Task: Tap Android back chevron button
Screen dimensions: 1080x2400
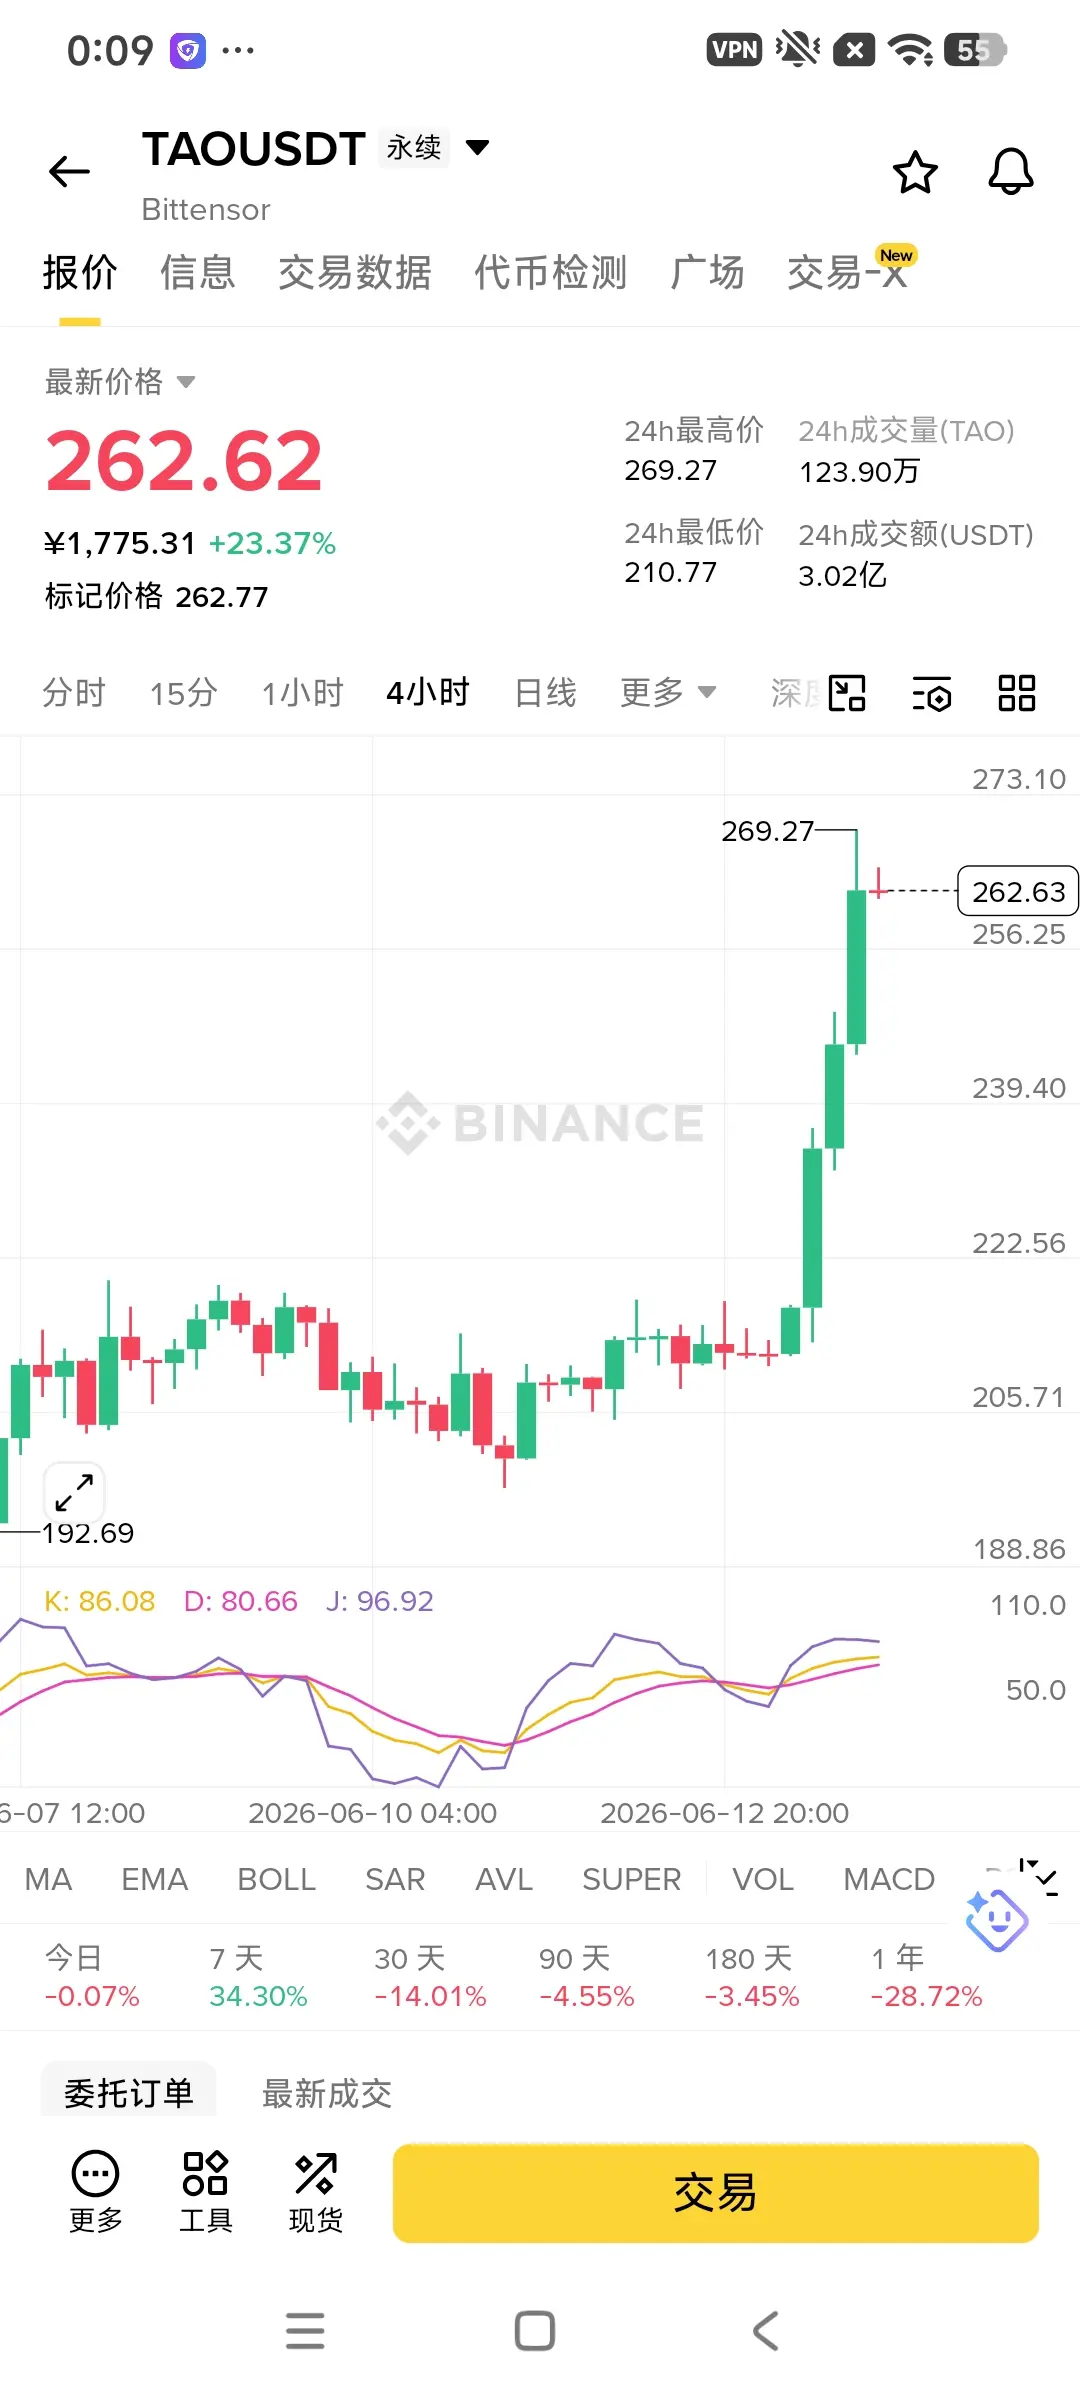Action: tap(765, 2330)
